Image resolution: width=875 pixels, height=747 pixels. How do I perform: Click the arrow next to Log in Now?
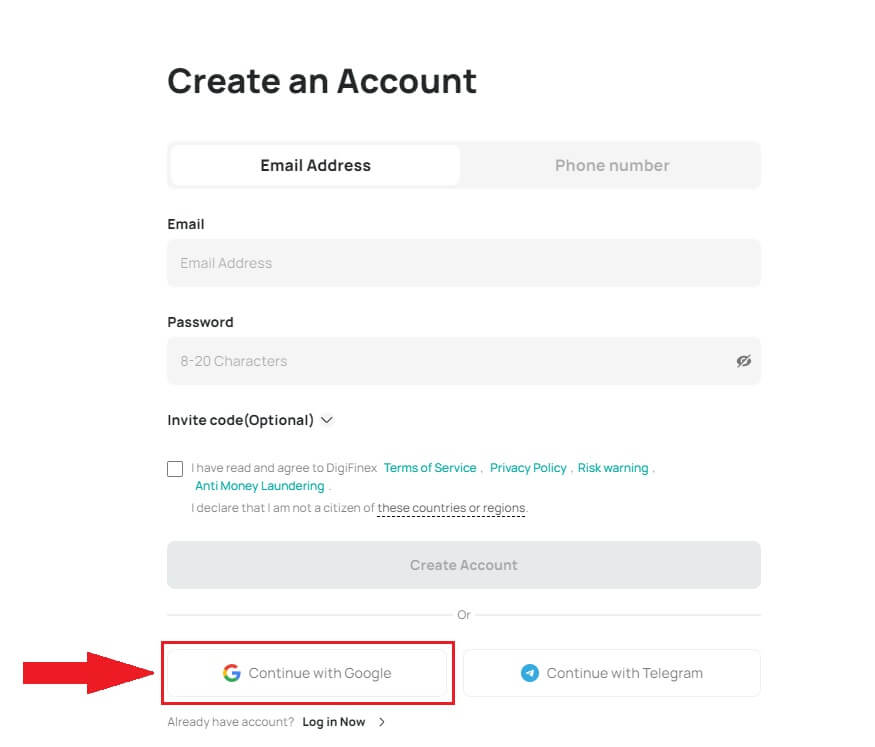[383, 721]
